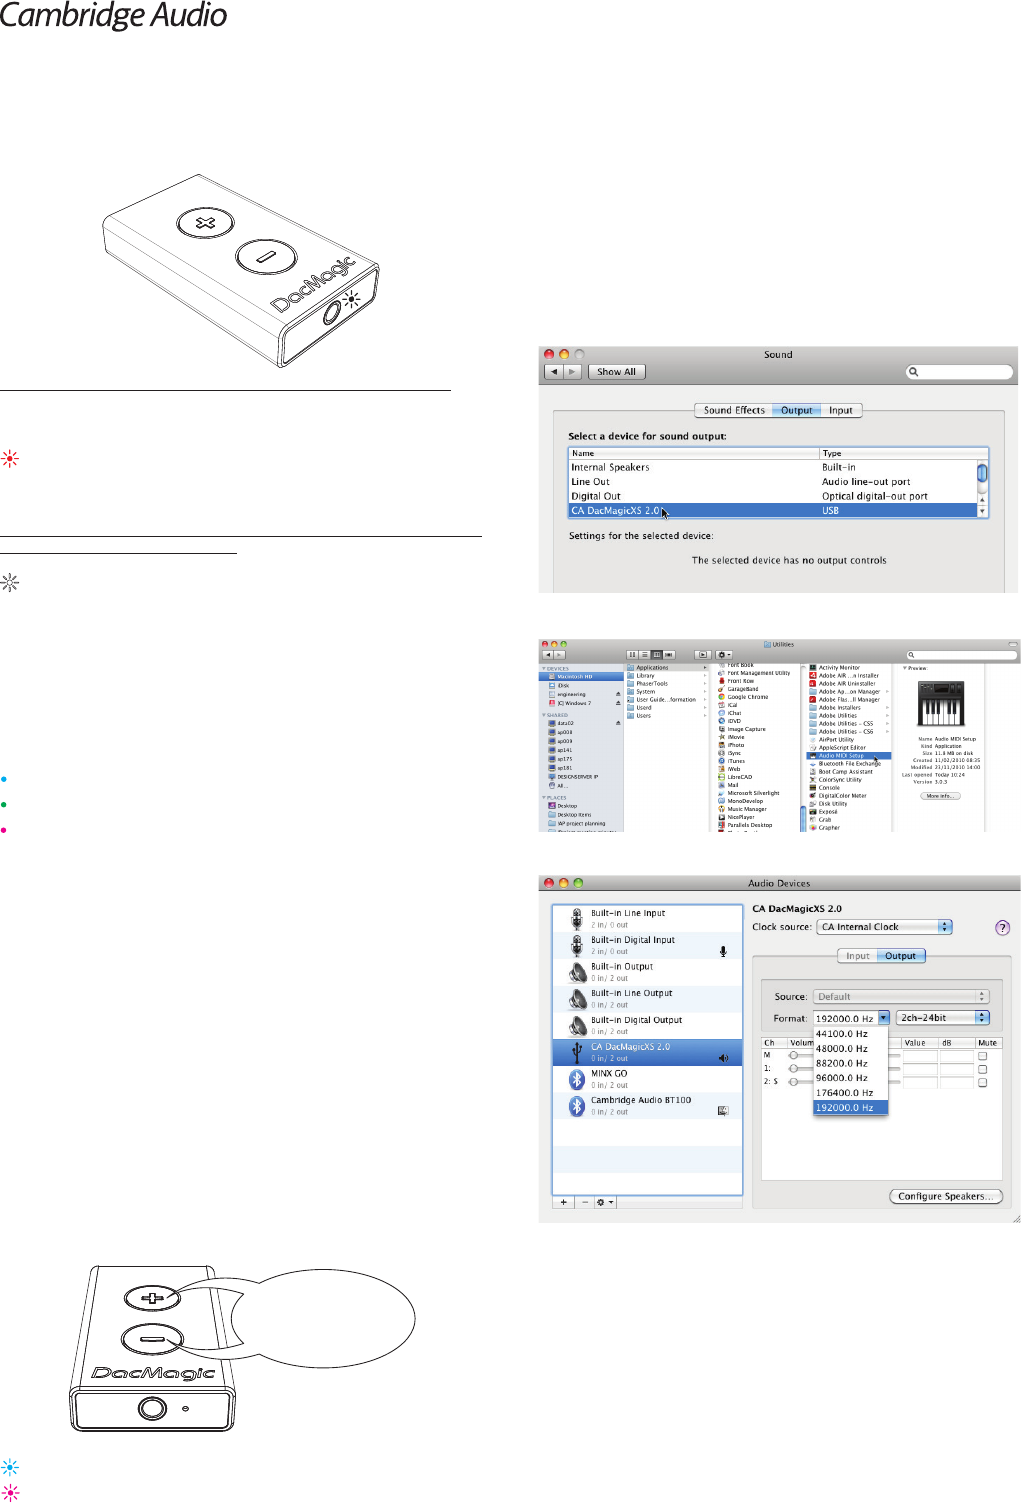Toggle Mute checkbox for channel M
1021x1503 pixels.
pos(983,1056)
